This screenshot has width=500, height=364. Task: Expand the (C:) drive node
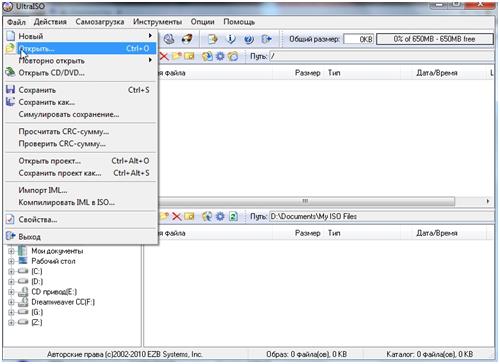click(x=11, y=271)
